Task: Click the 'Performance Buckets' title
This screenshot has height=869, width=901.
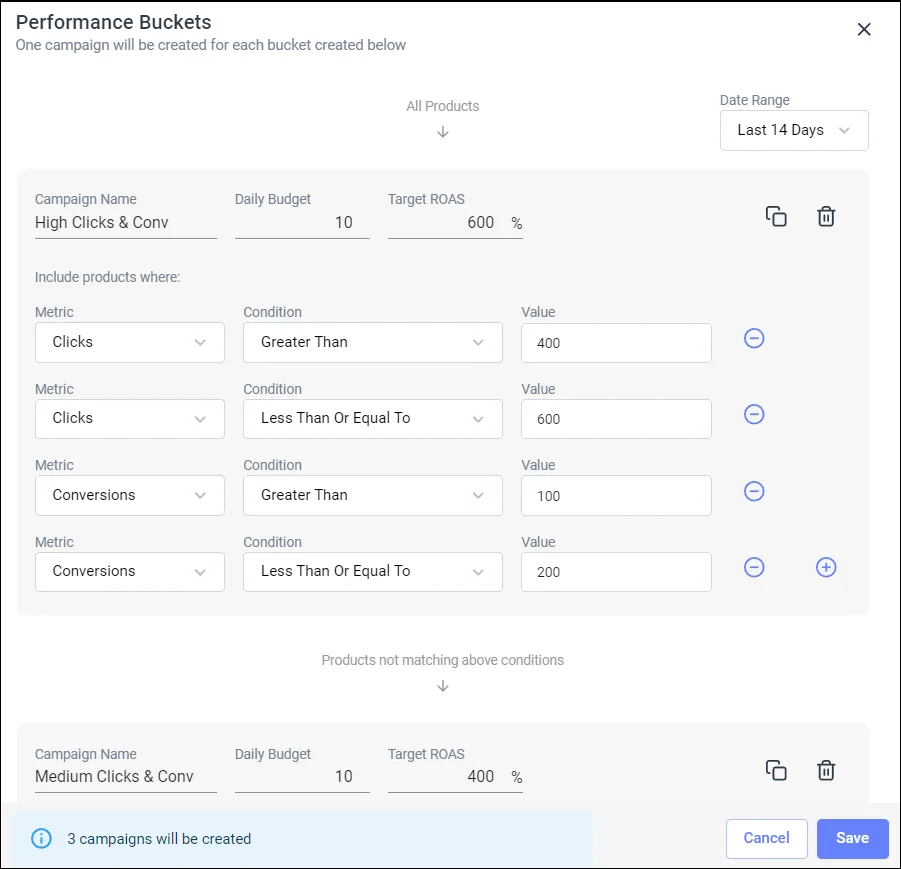Action: pyautogui.click(x=113, y=22)
